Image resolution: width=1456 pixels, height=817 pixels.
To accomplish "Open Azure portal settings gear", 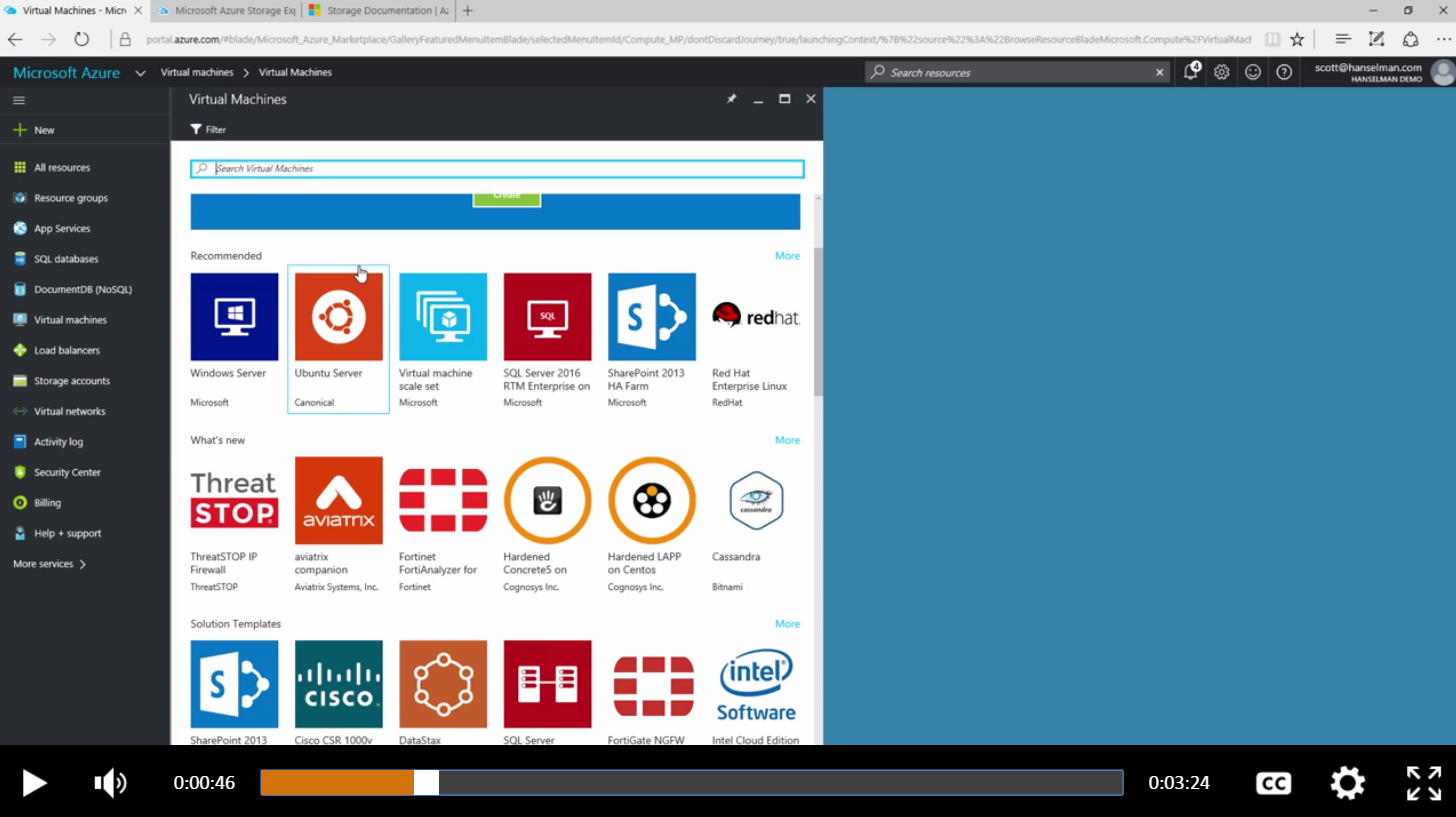I will click(1221, 72).
